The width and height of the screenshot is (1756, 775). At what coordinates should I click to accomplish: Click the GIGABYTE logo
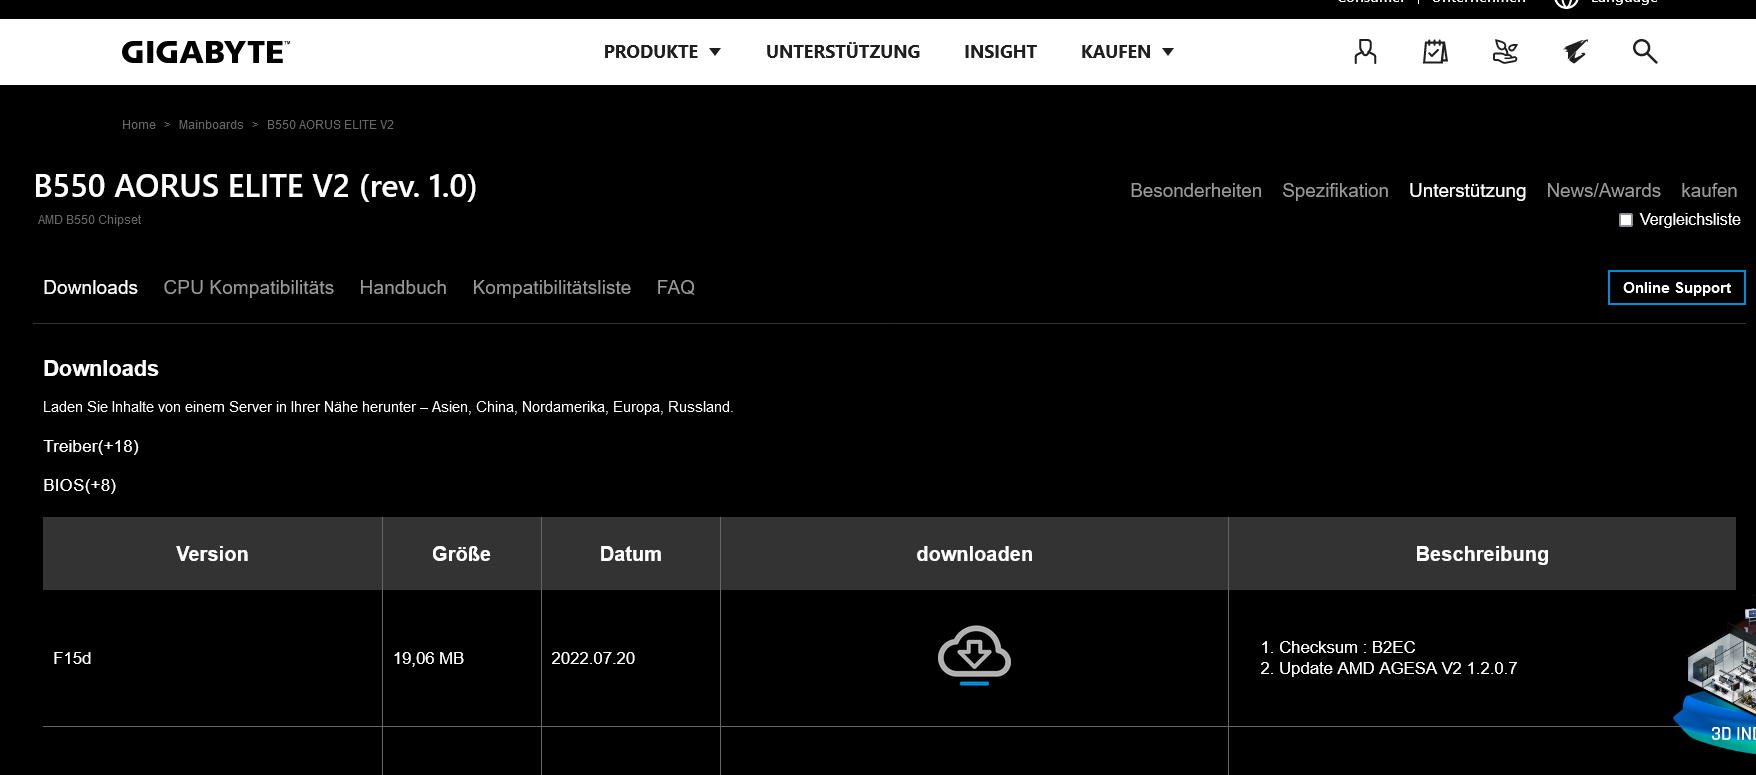point(206,52)
